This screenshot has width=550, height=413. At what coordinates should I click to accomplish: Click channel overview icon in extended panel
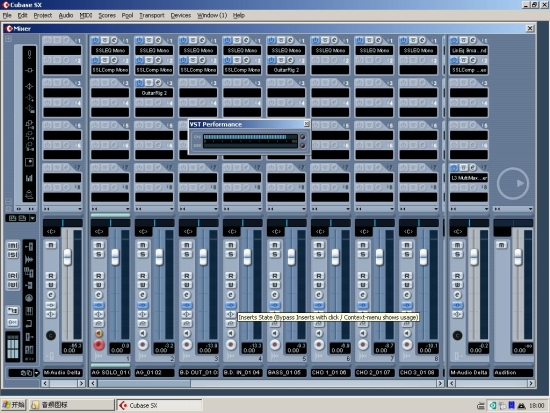coord(29,194)
